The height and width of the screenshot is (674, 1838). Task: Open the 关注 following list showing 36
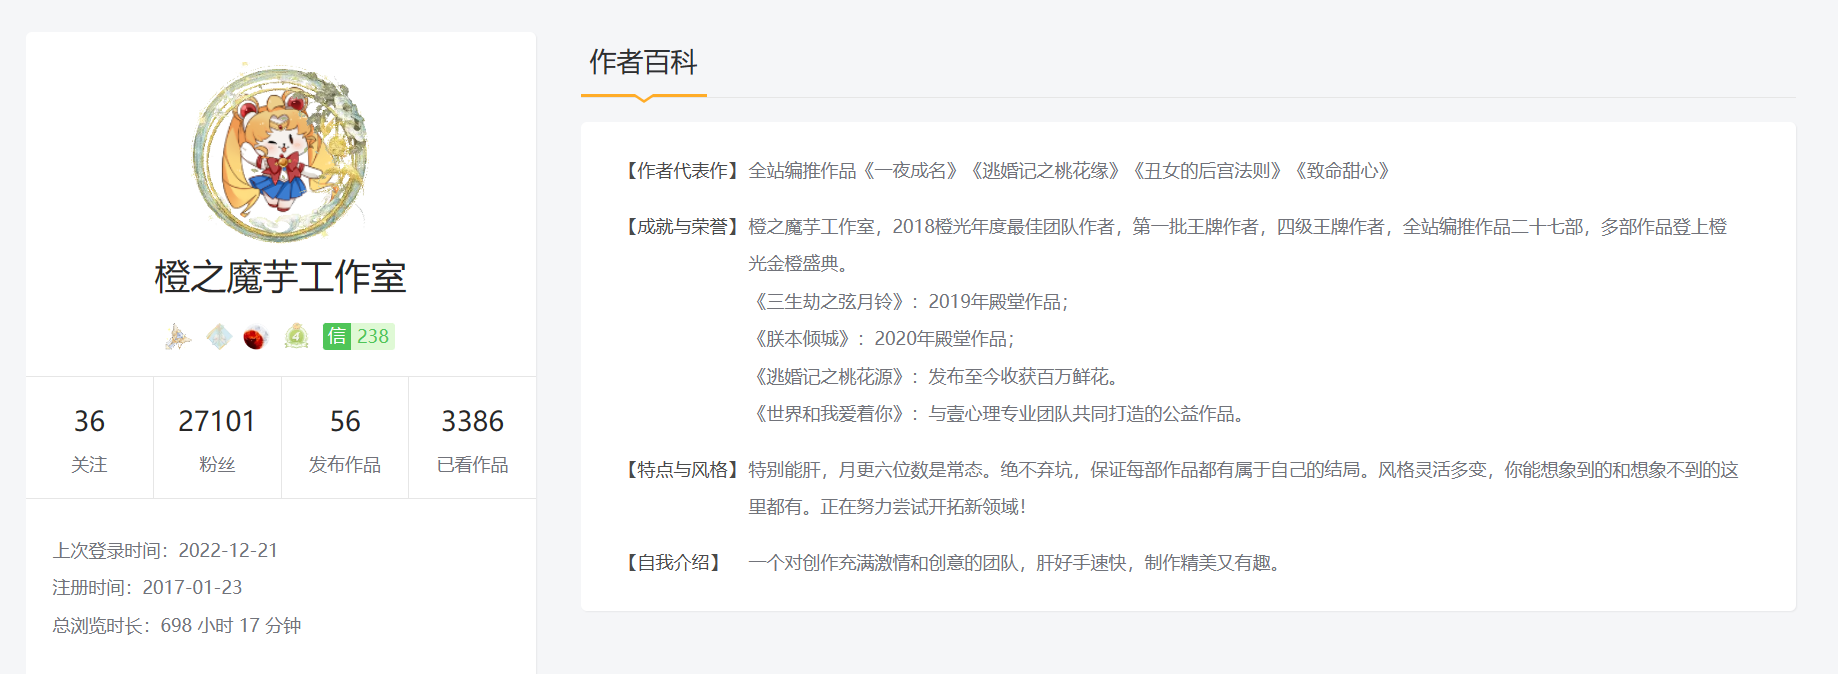pos(89,438)
